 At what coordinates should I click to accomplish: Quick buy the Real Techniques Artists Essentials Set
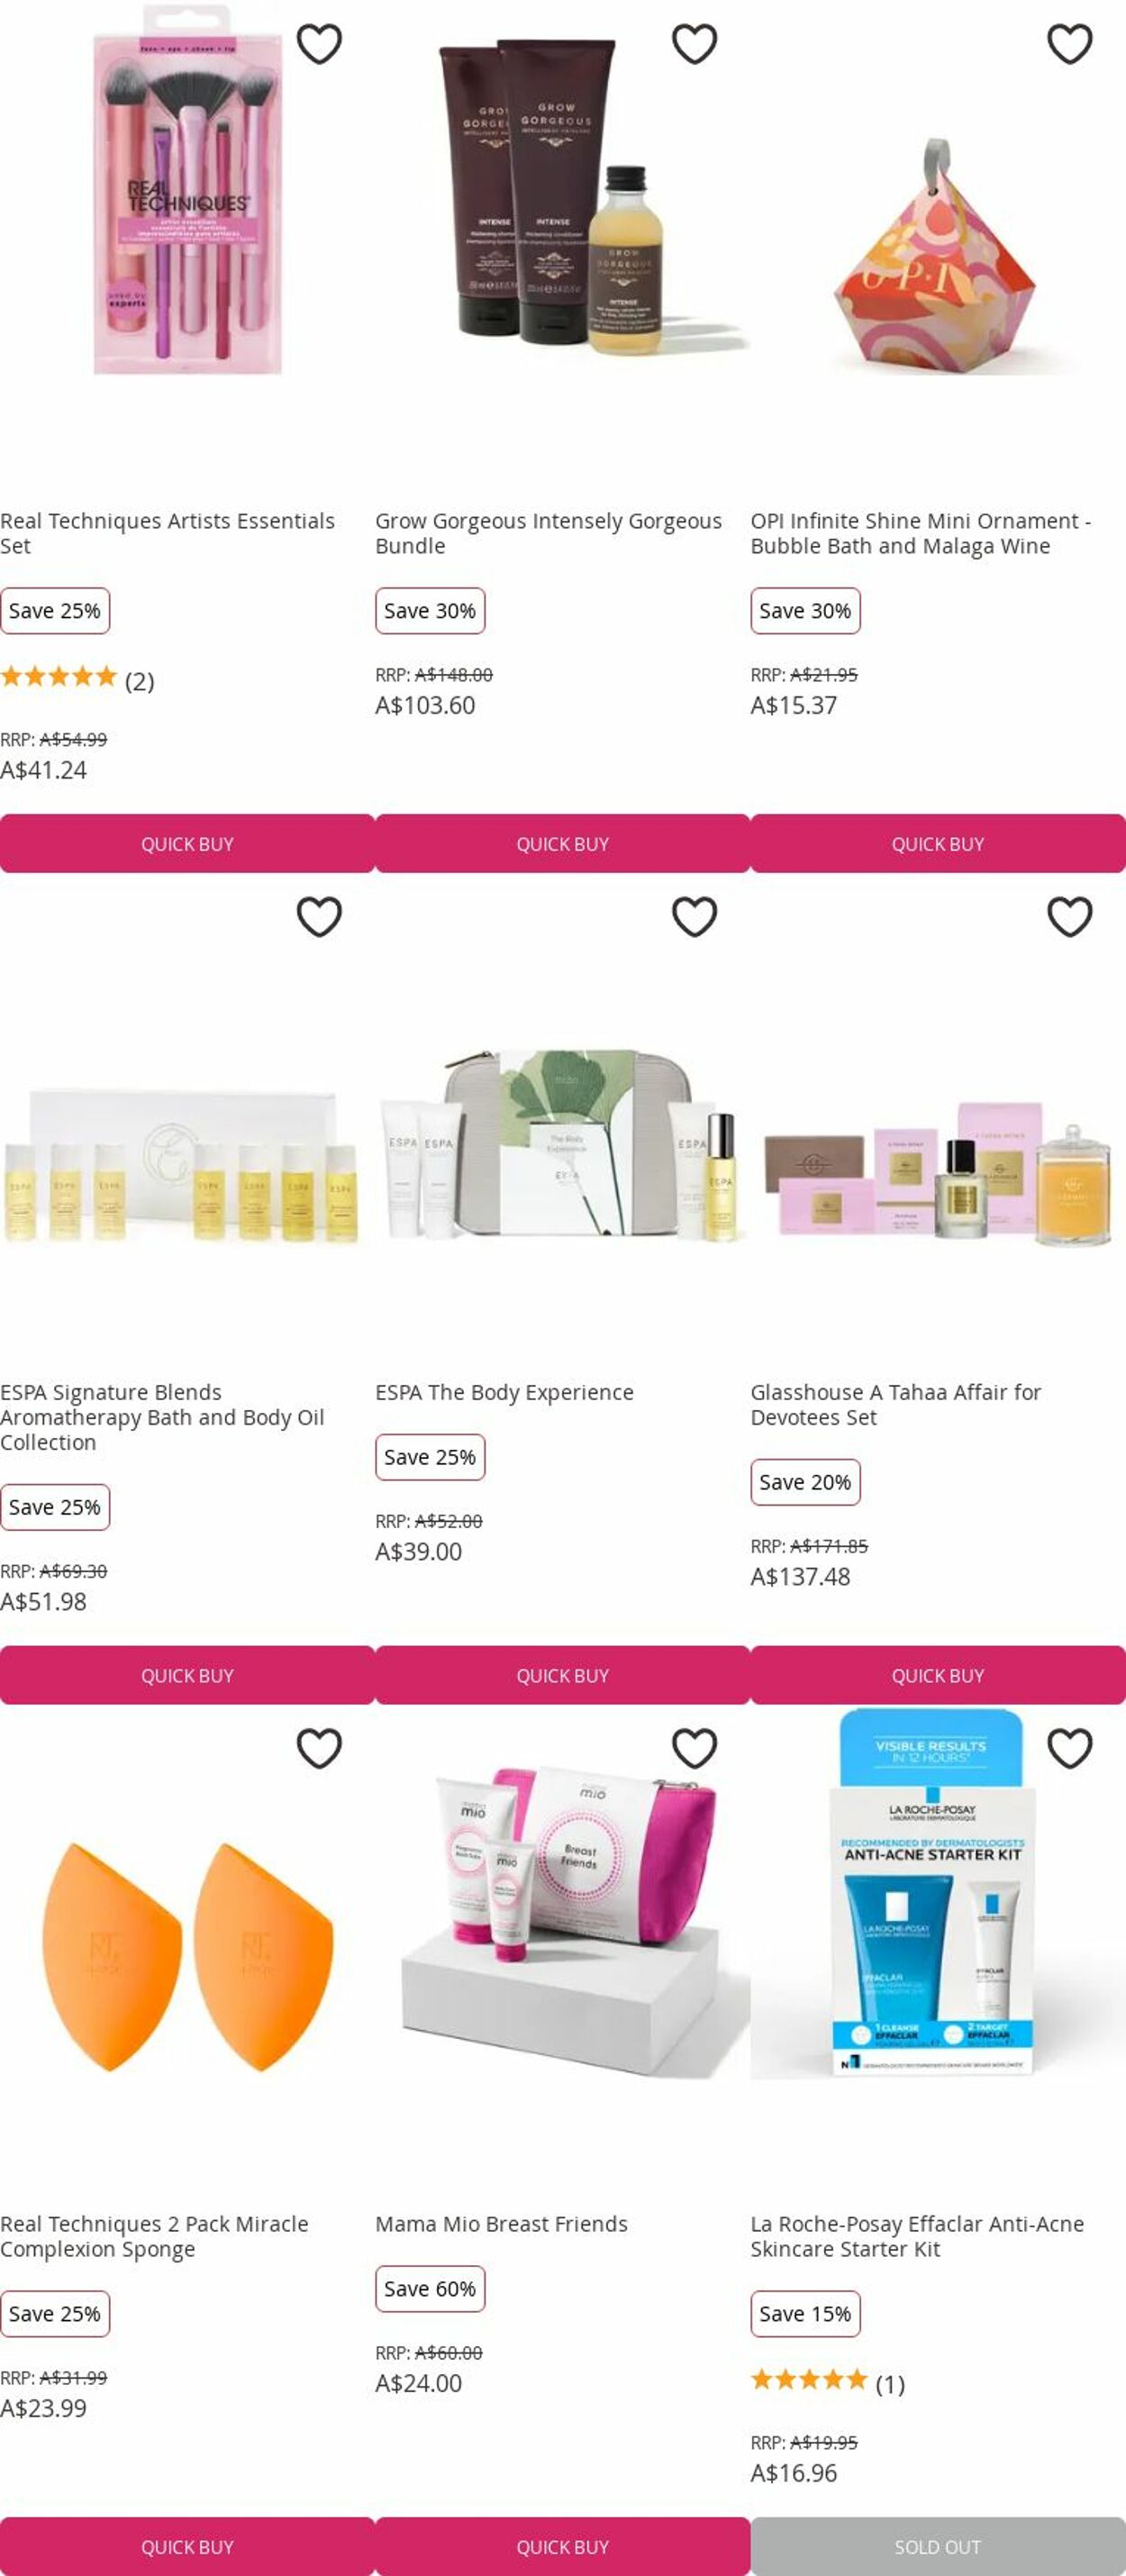187,844
